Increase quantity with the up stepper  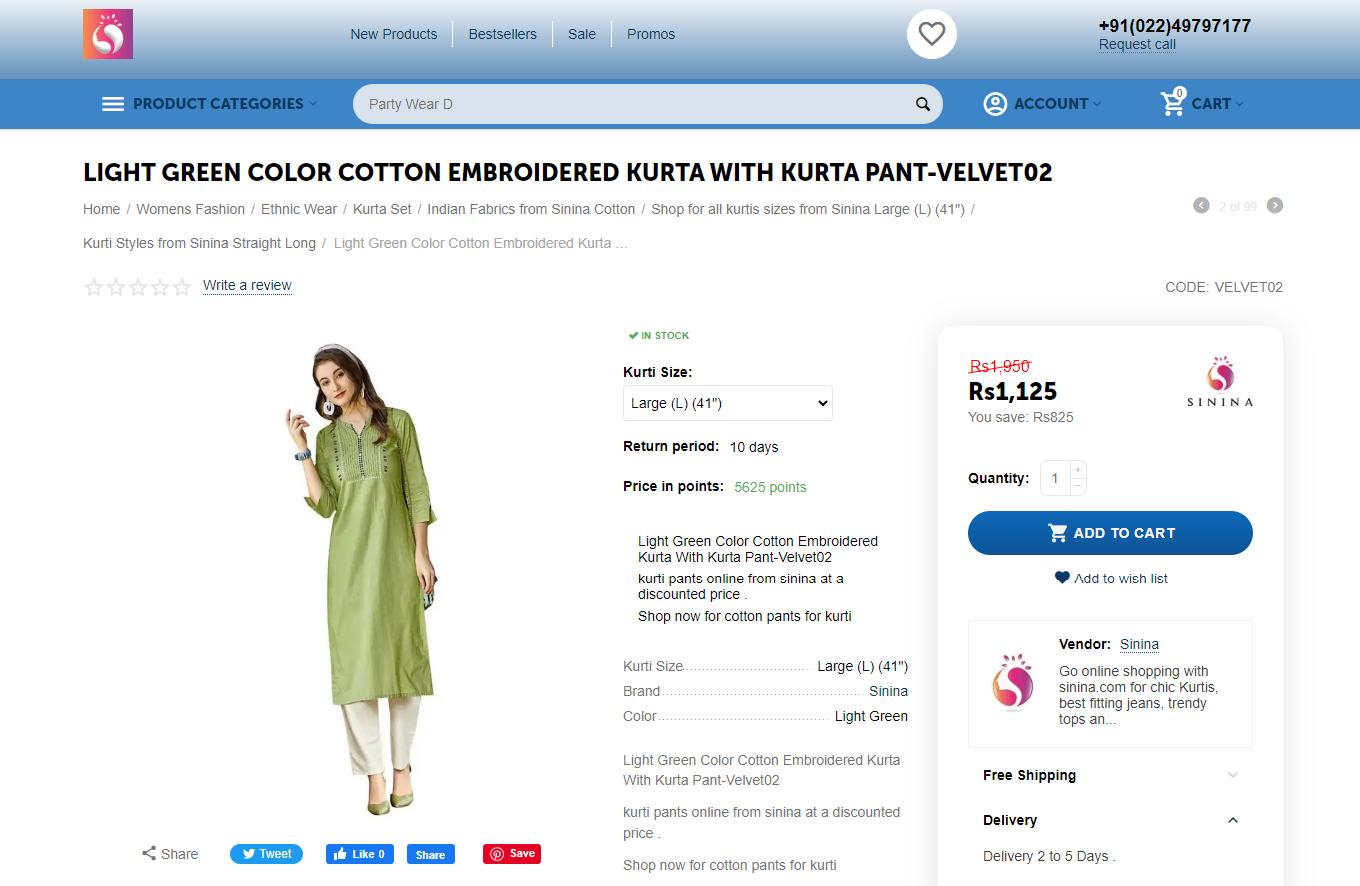1077,470
